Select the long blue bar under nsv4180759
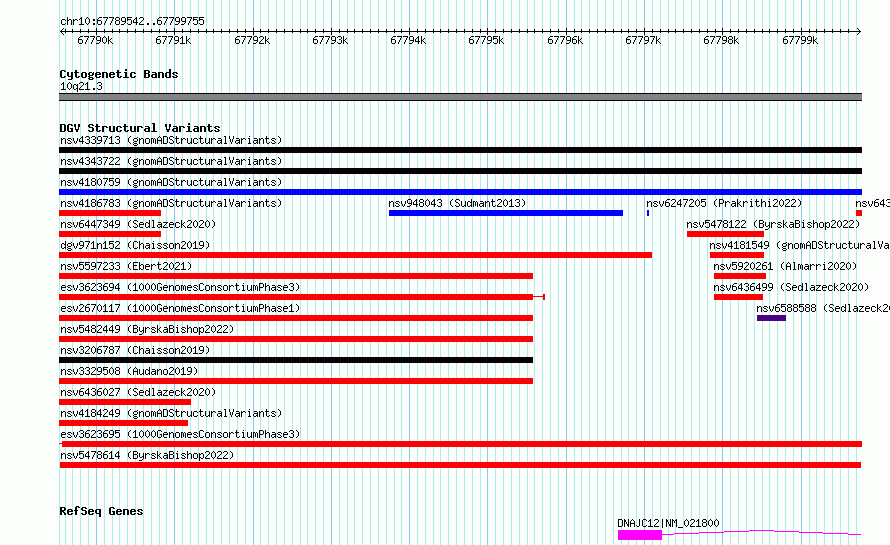 click(460, 192)
